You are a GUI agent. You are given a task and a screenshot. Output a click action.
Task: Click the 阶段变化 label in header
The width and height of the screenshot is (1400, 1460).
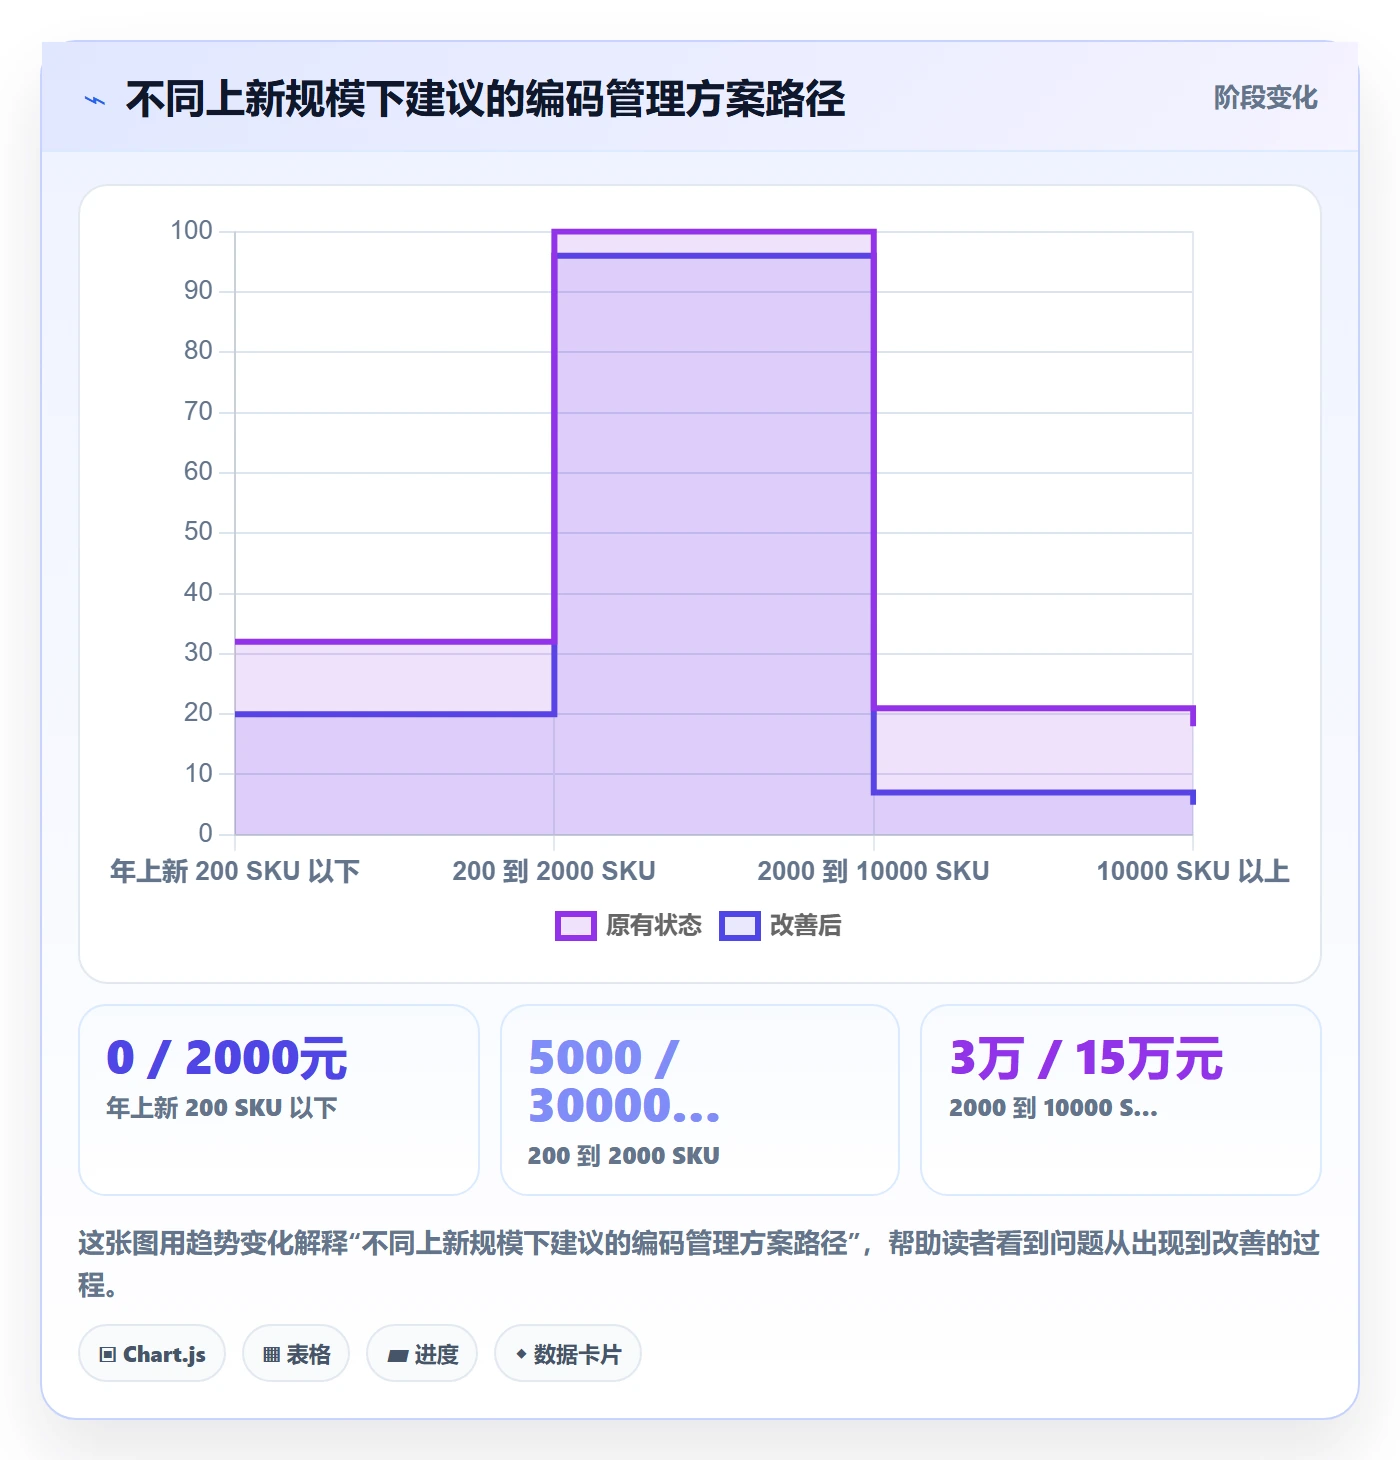(x=1265, y=98)
